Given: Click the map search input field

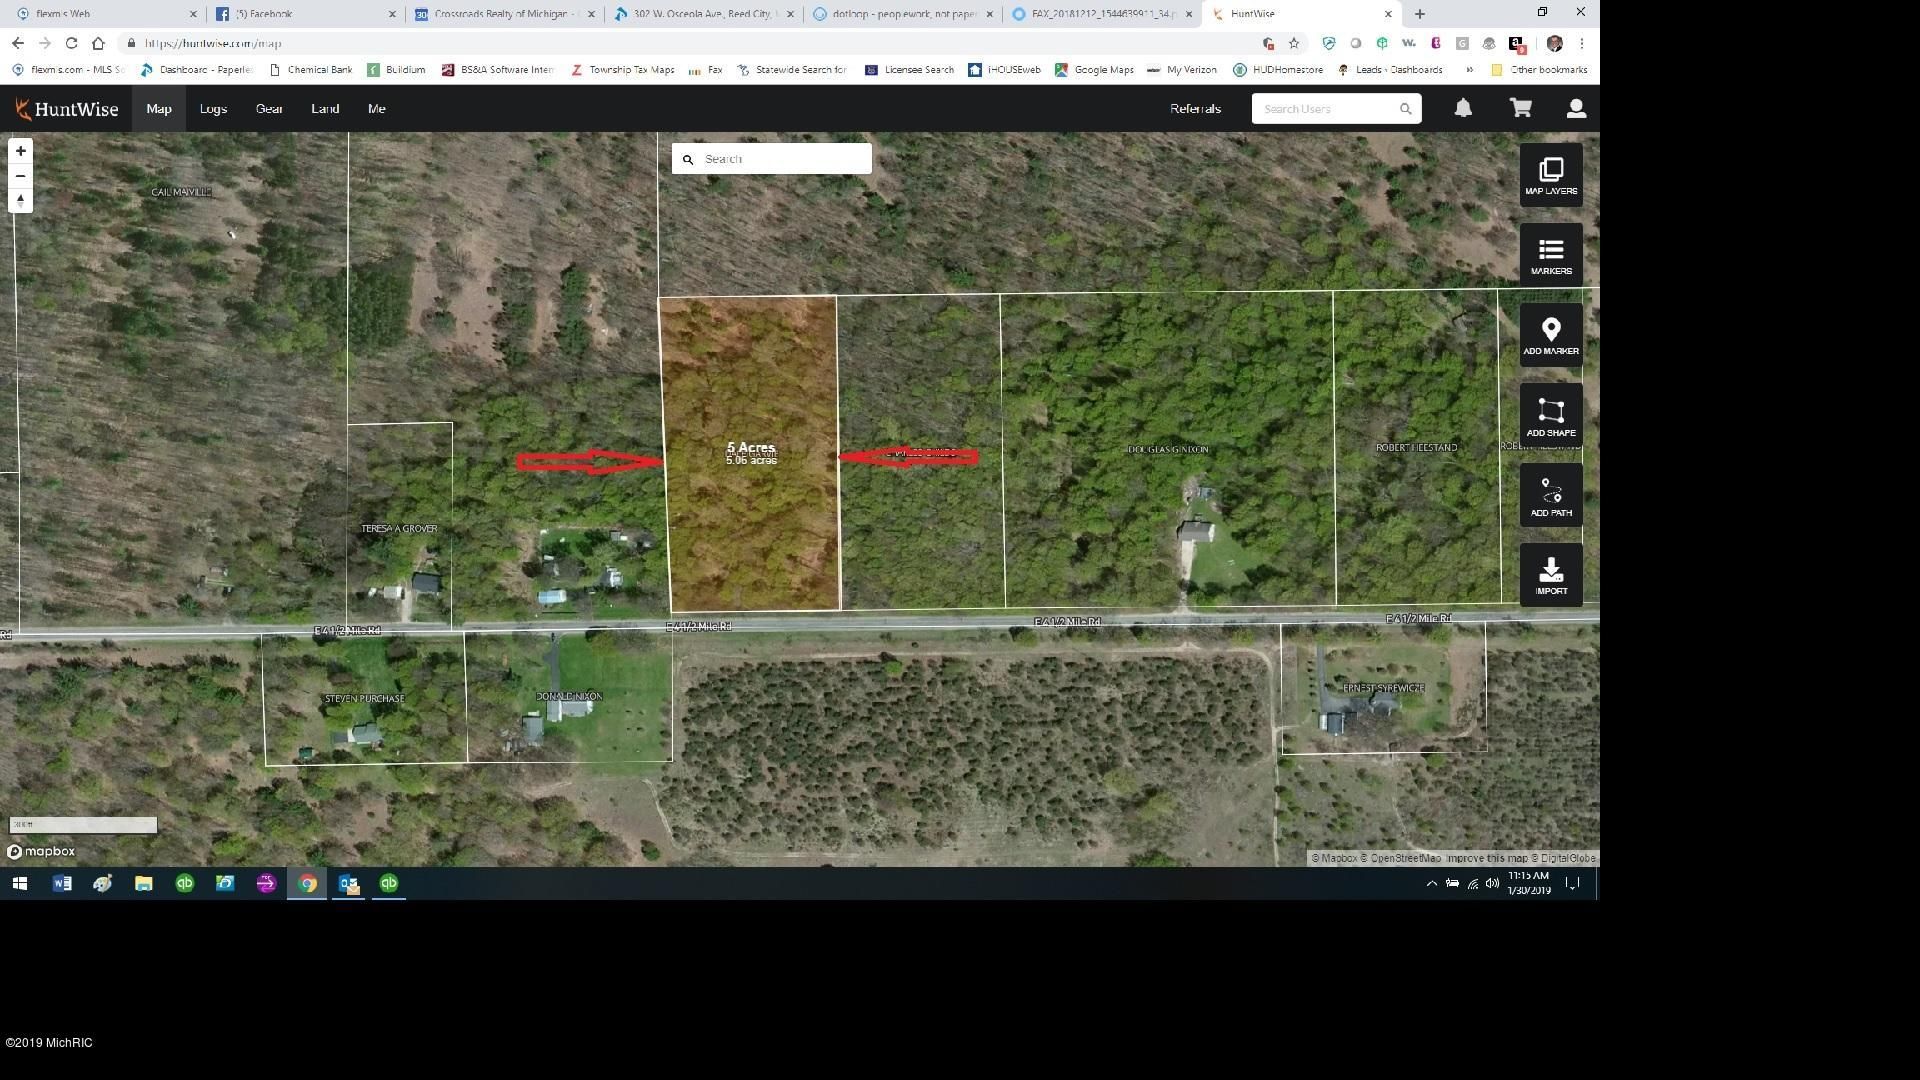Looking at the screenshot, I should (x=780, y=158).
